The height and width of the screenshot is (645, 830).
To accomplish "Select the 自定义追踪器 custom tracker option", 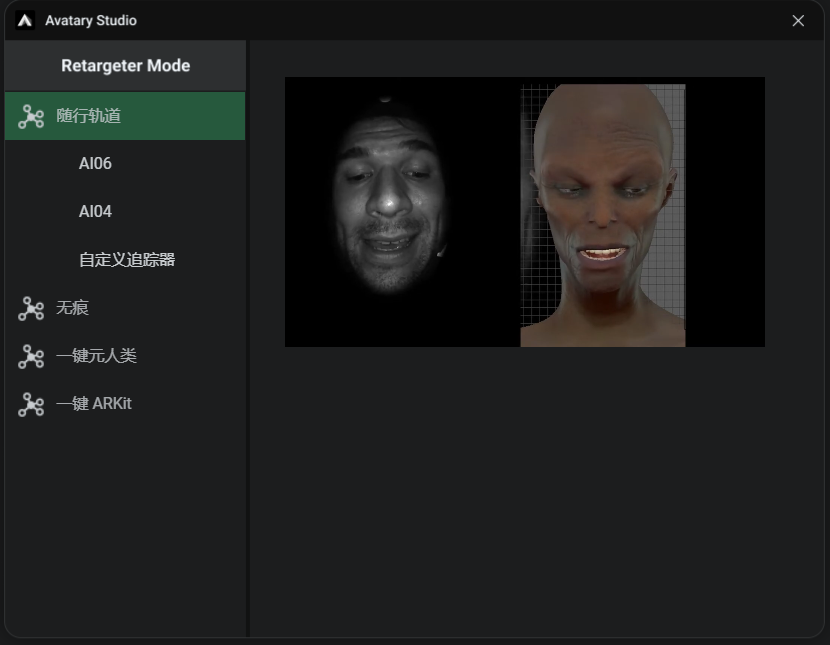I will point(127,260).
